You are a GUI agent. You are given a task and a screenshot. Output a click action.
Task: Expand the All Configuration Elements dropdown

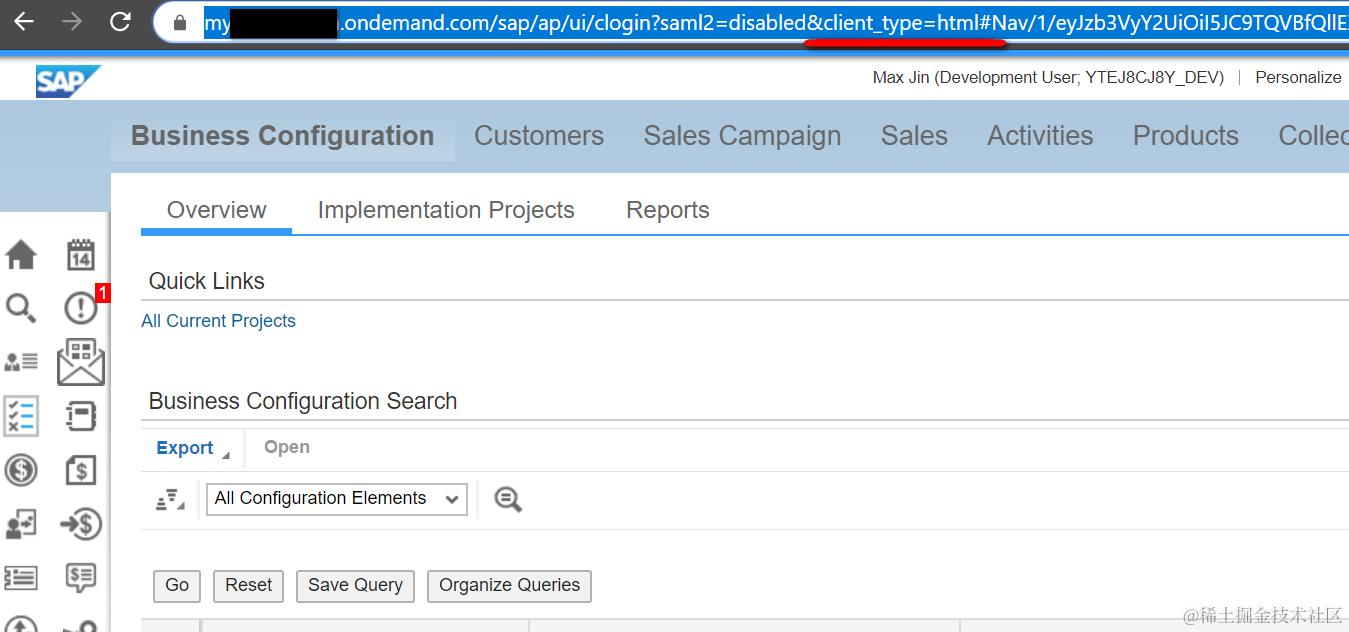[337, 498]
